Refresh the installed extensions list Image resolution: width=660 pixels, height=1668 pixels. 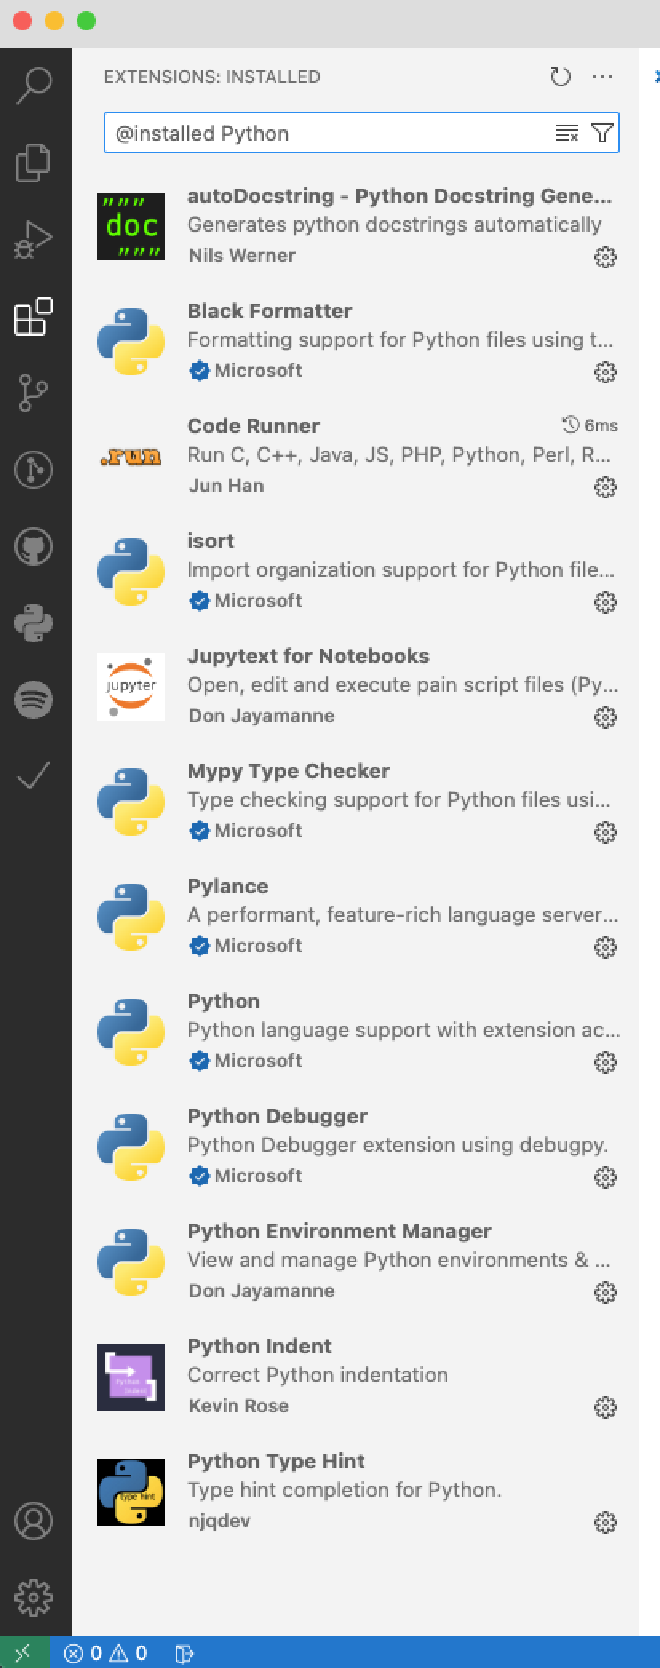click(560, 76)
